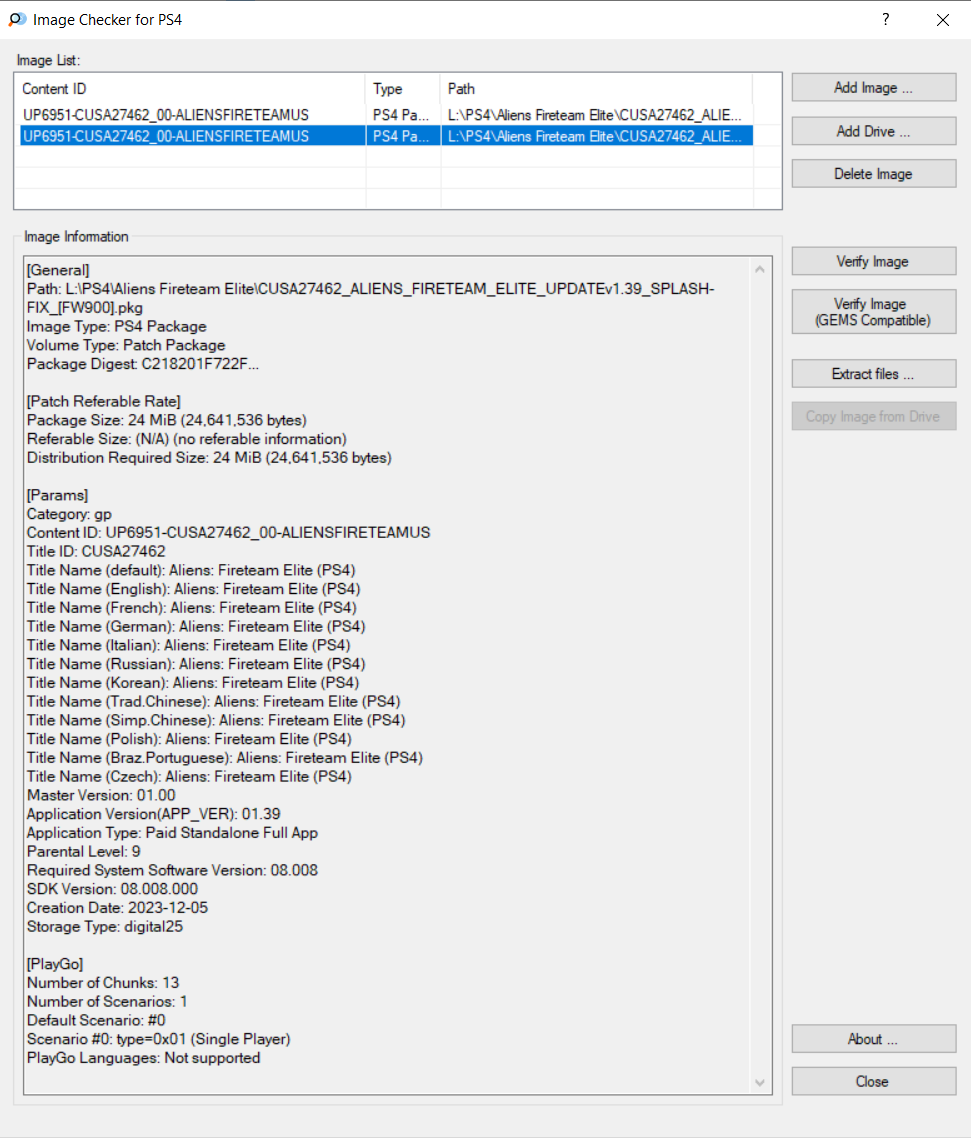Click Number of Scenarios: 1 line
The height and width of the screenshot is (1138, 971).
[x=107, y=1002]
